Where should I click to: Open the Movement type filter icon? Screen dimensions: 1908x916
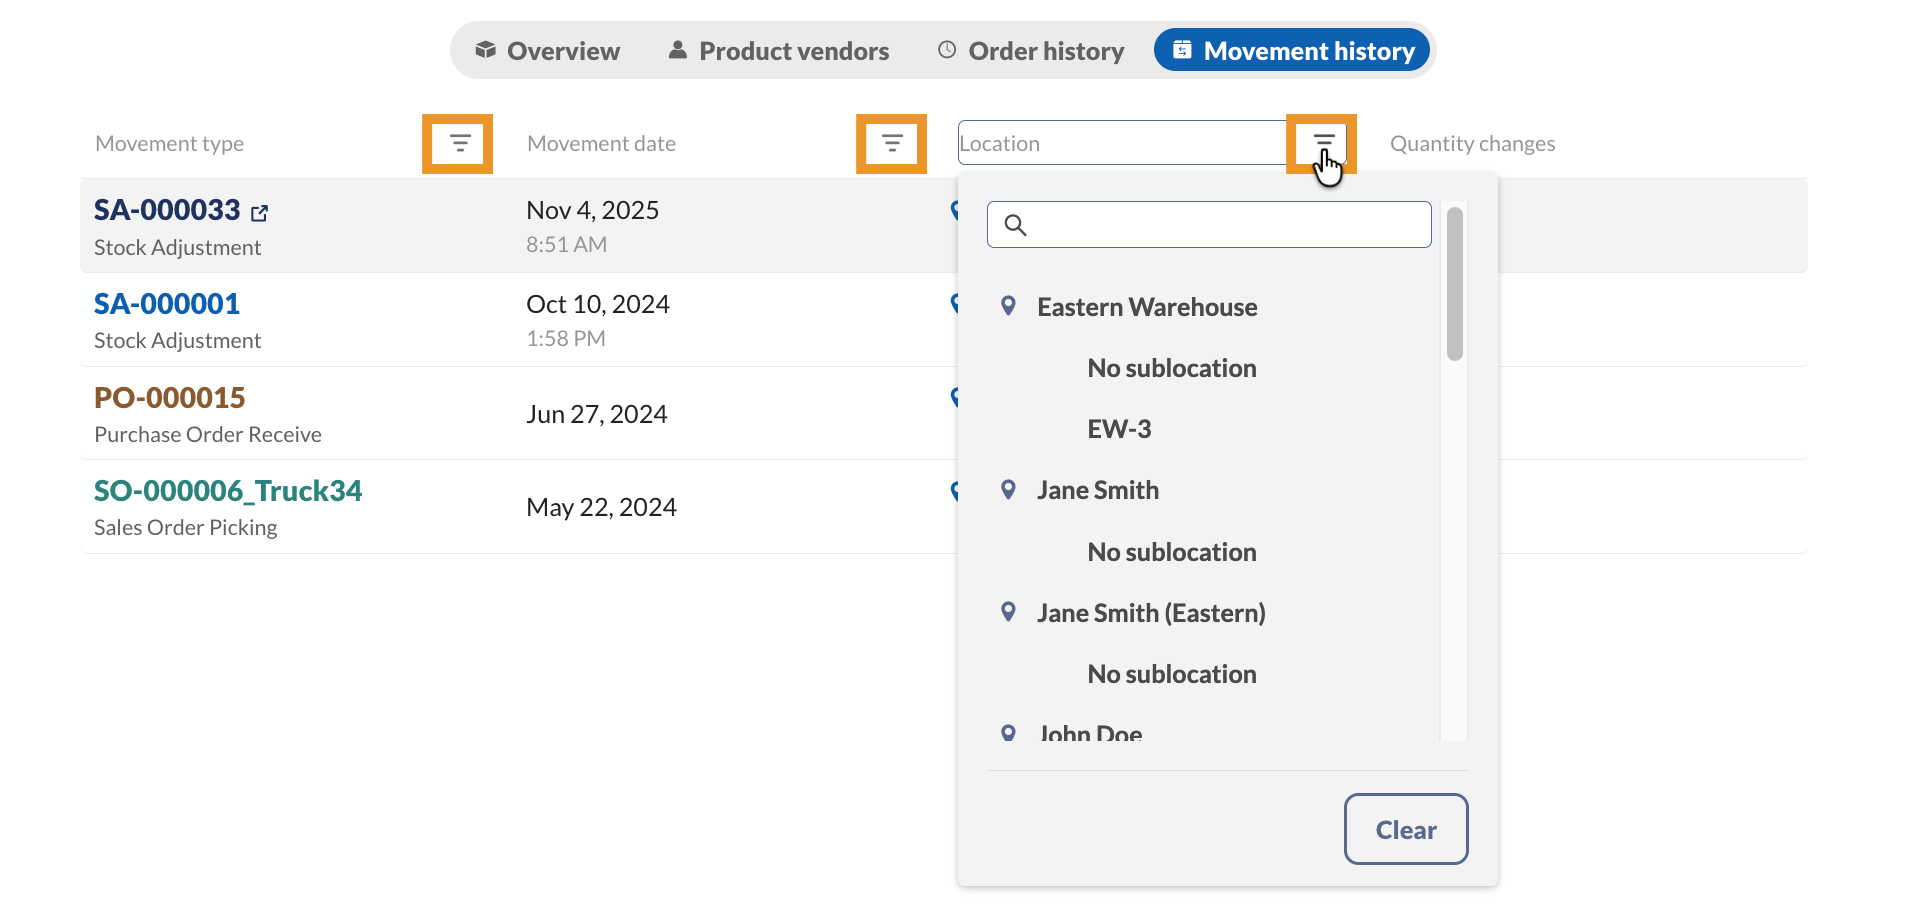coord(458,144)
